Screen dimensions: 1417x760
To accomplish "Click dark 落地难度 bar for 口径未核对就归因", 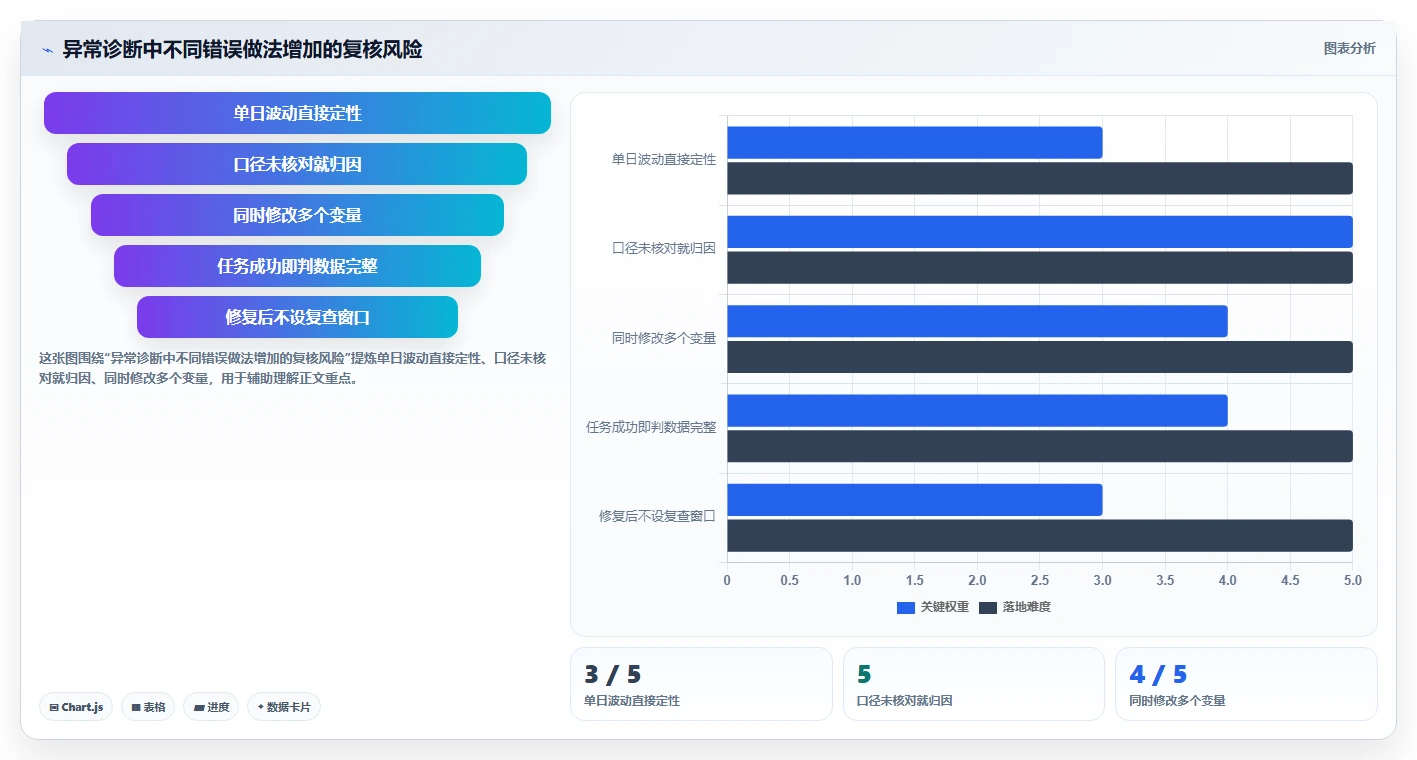I will (1040, 268).
